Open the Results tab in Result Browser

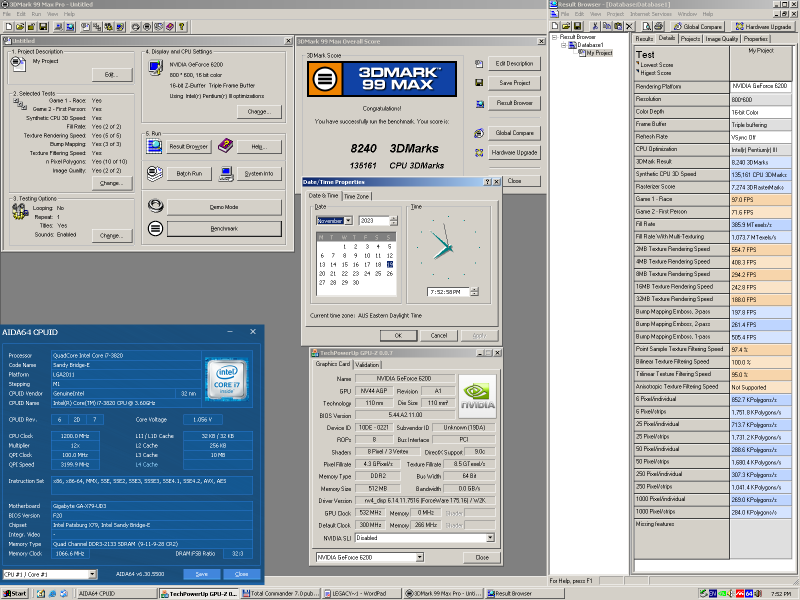pyautogui.click(x=644, y=39)
